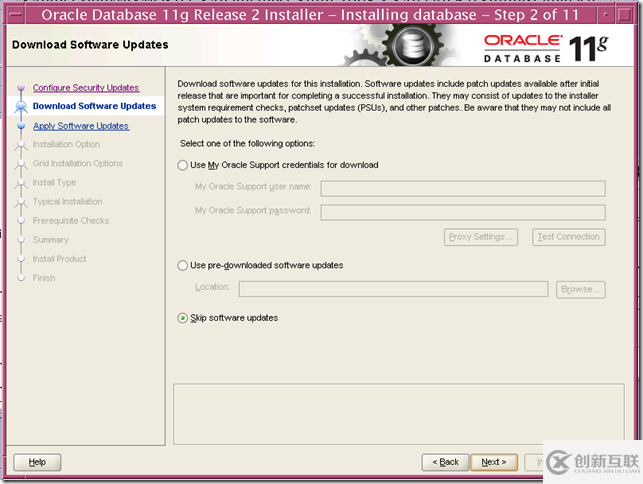Open the Apply Software Updates step
This screenshot has width=643, height=484.
point(81,126)
